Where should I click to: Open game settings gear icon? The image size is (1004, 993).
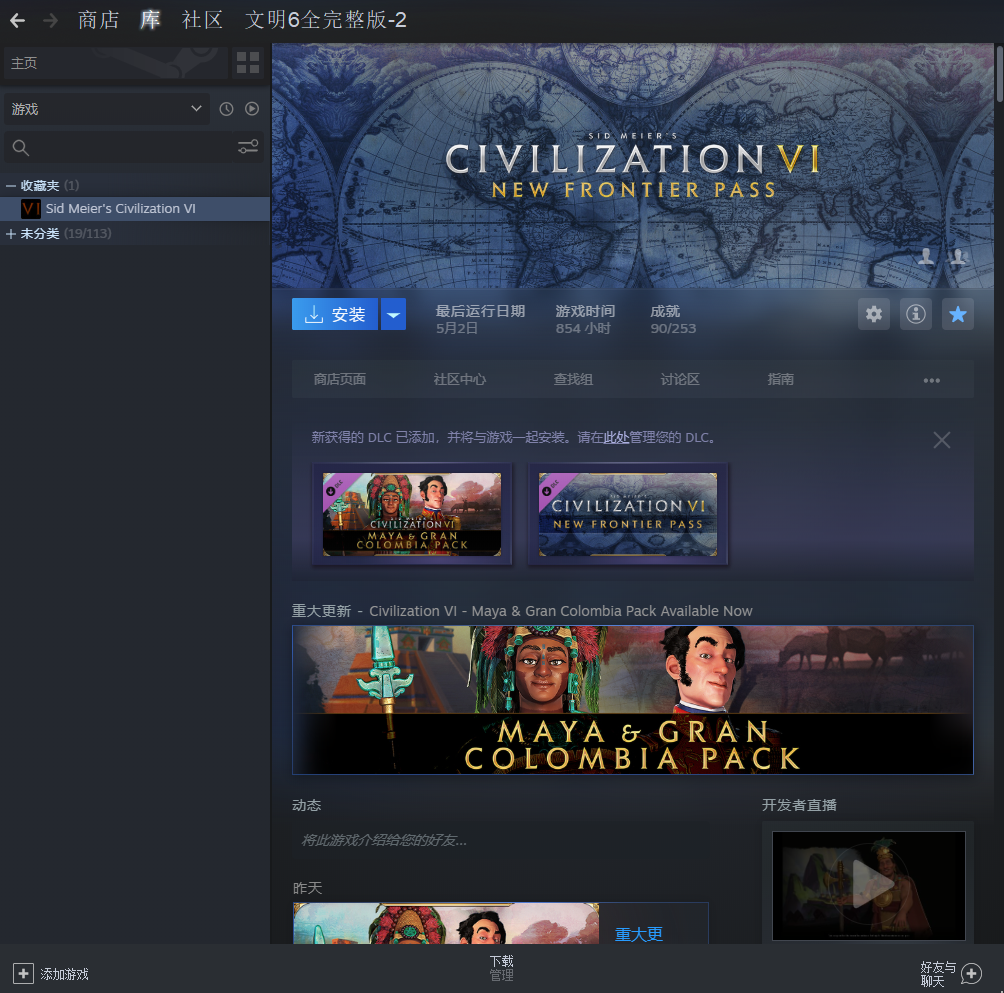click(x=874, y=314)
